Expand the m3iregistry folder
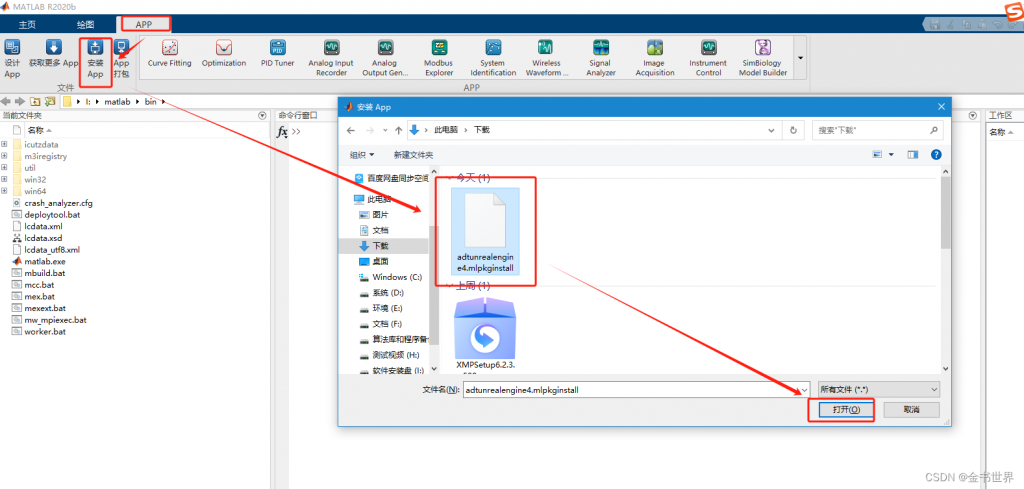Screen dimensions: 1024x489 click(5, 156)
